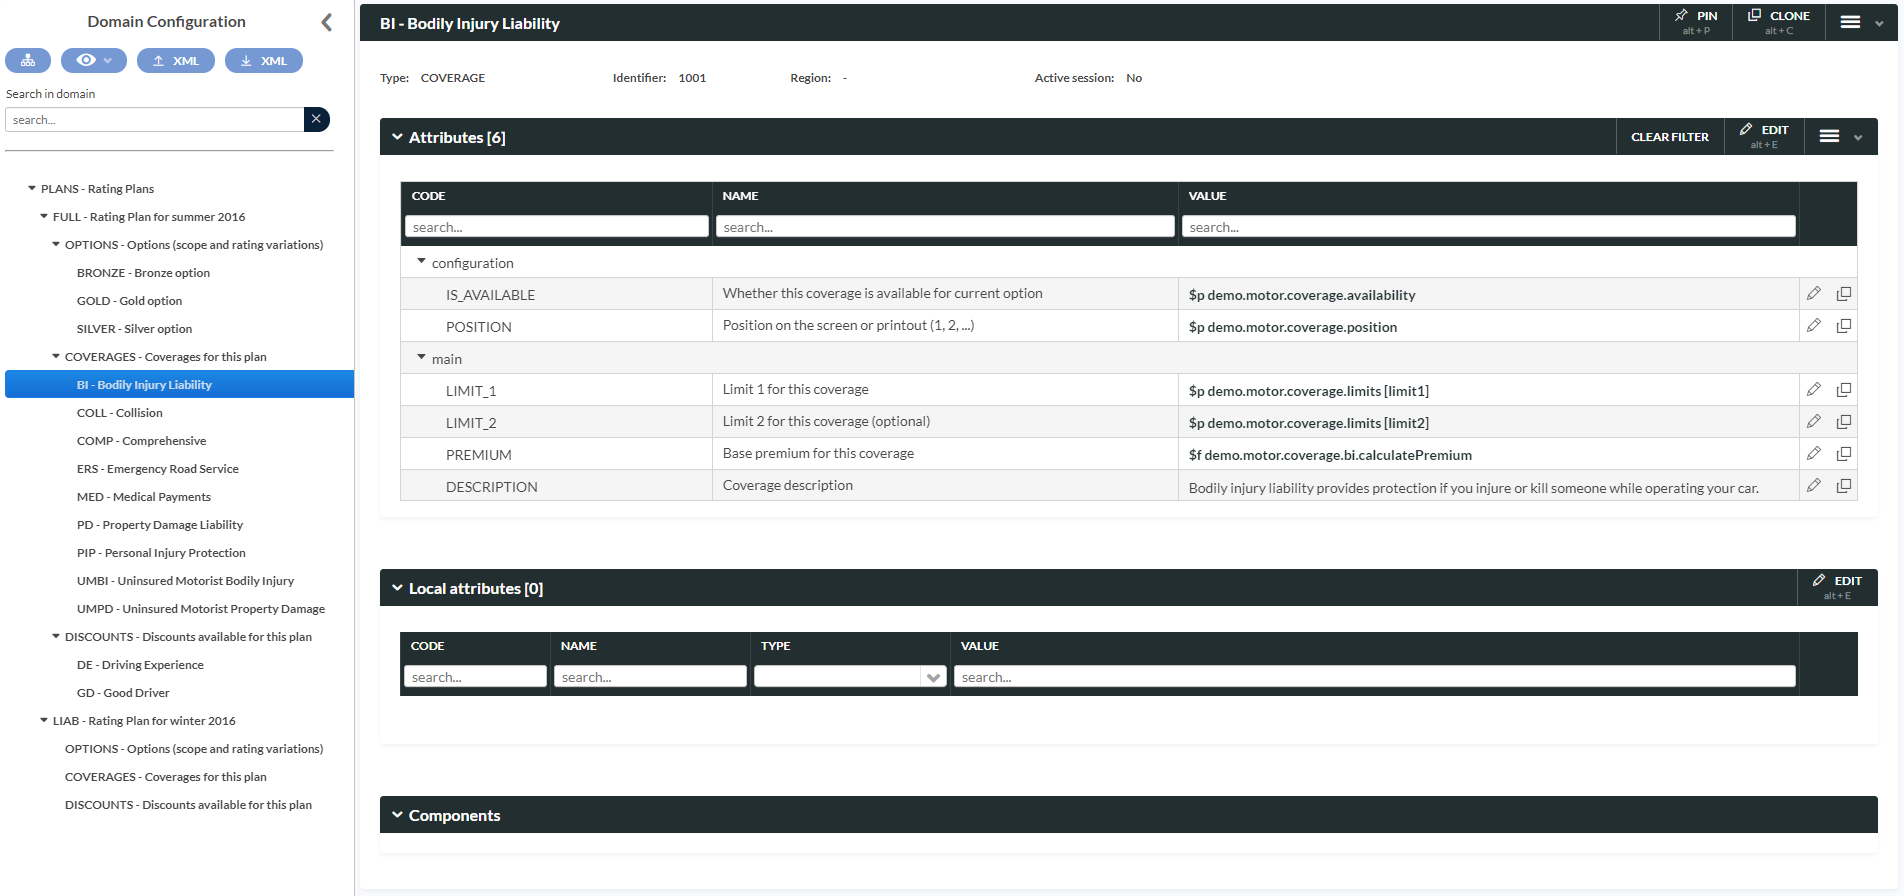Edit the IS_AVAILABLE attribute with pencil
1904x896 pixels.
[1814, 294]
